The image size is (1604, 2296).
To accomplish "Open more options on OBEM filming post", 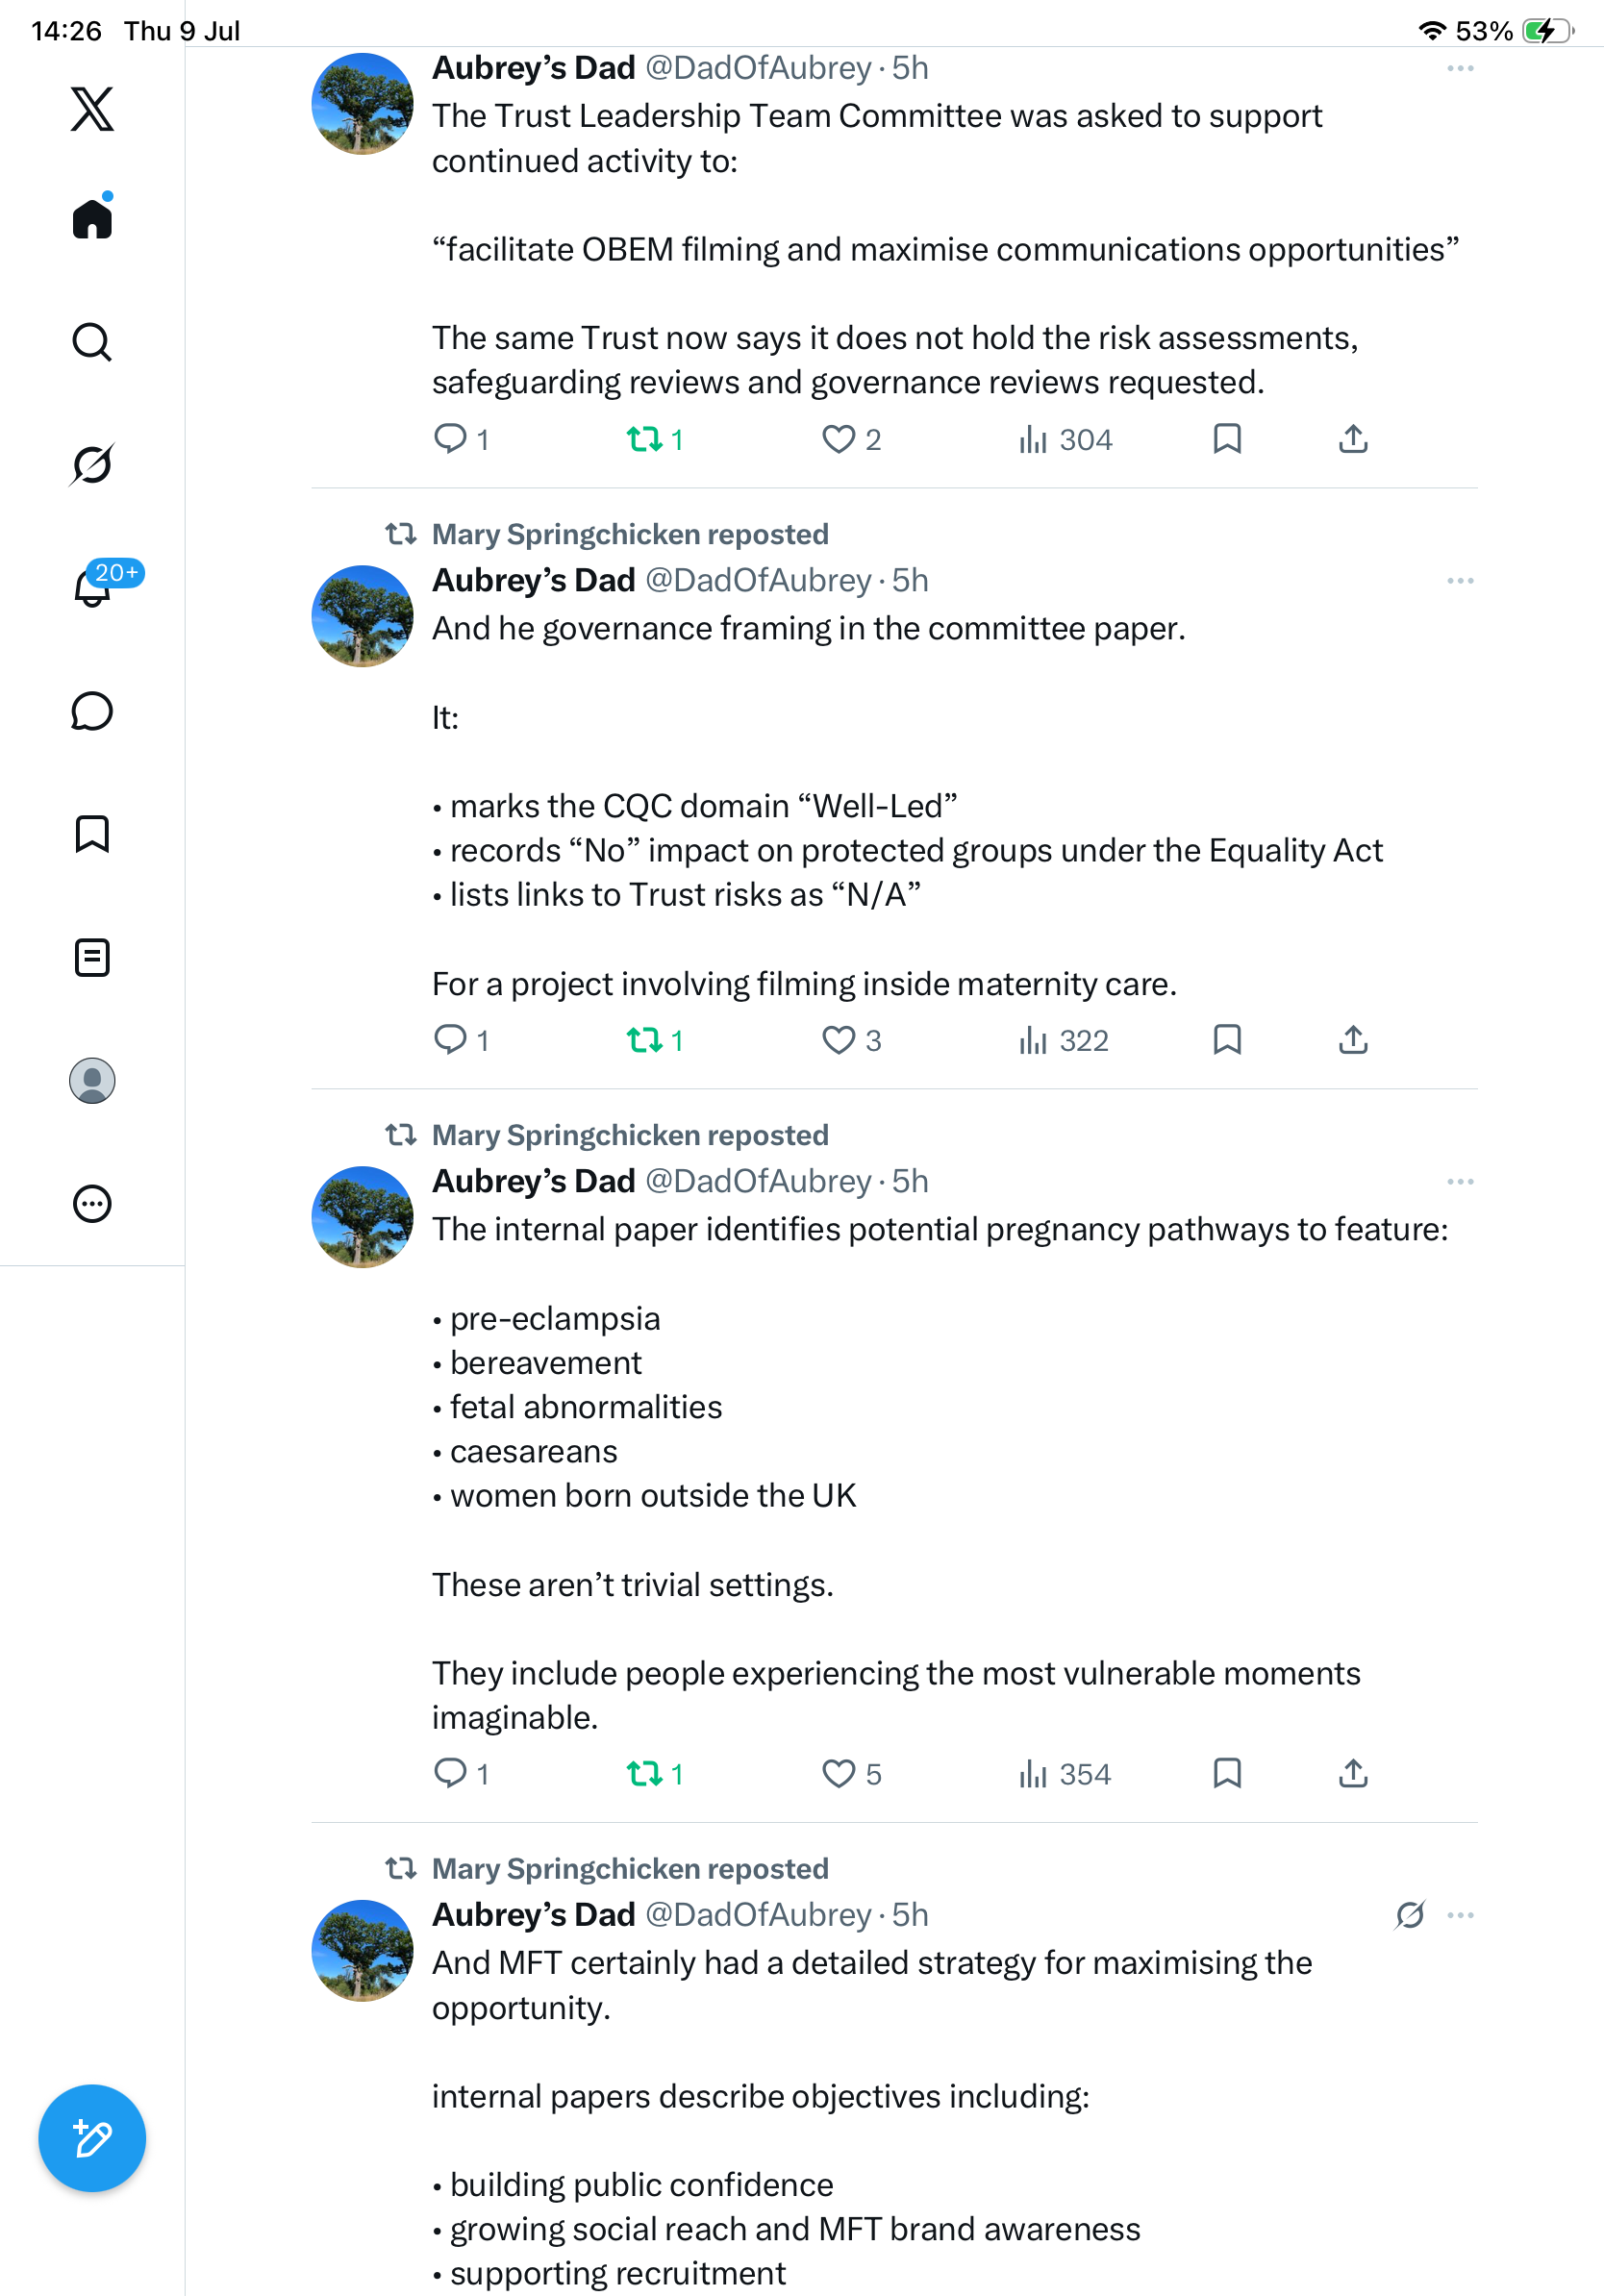I will (x=1460, y=68).
